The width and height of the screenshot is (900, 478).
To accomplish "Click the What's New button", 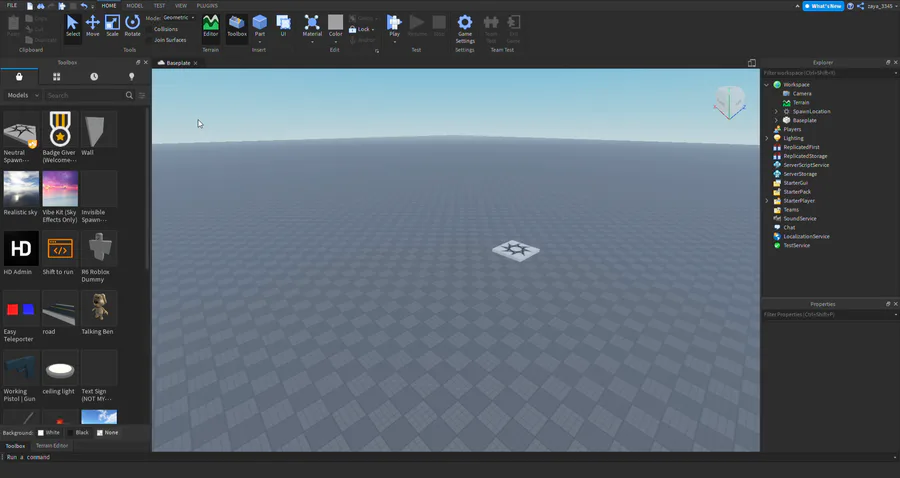I will tap(823, 6).
